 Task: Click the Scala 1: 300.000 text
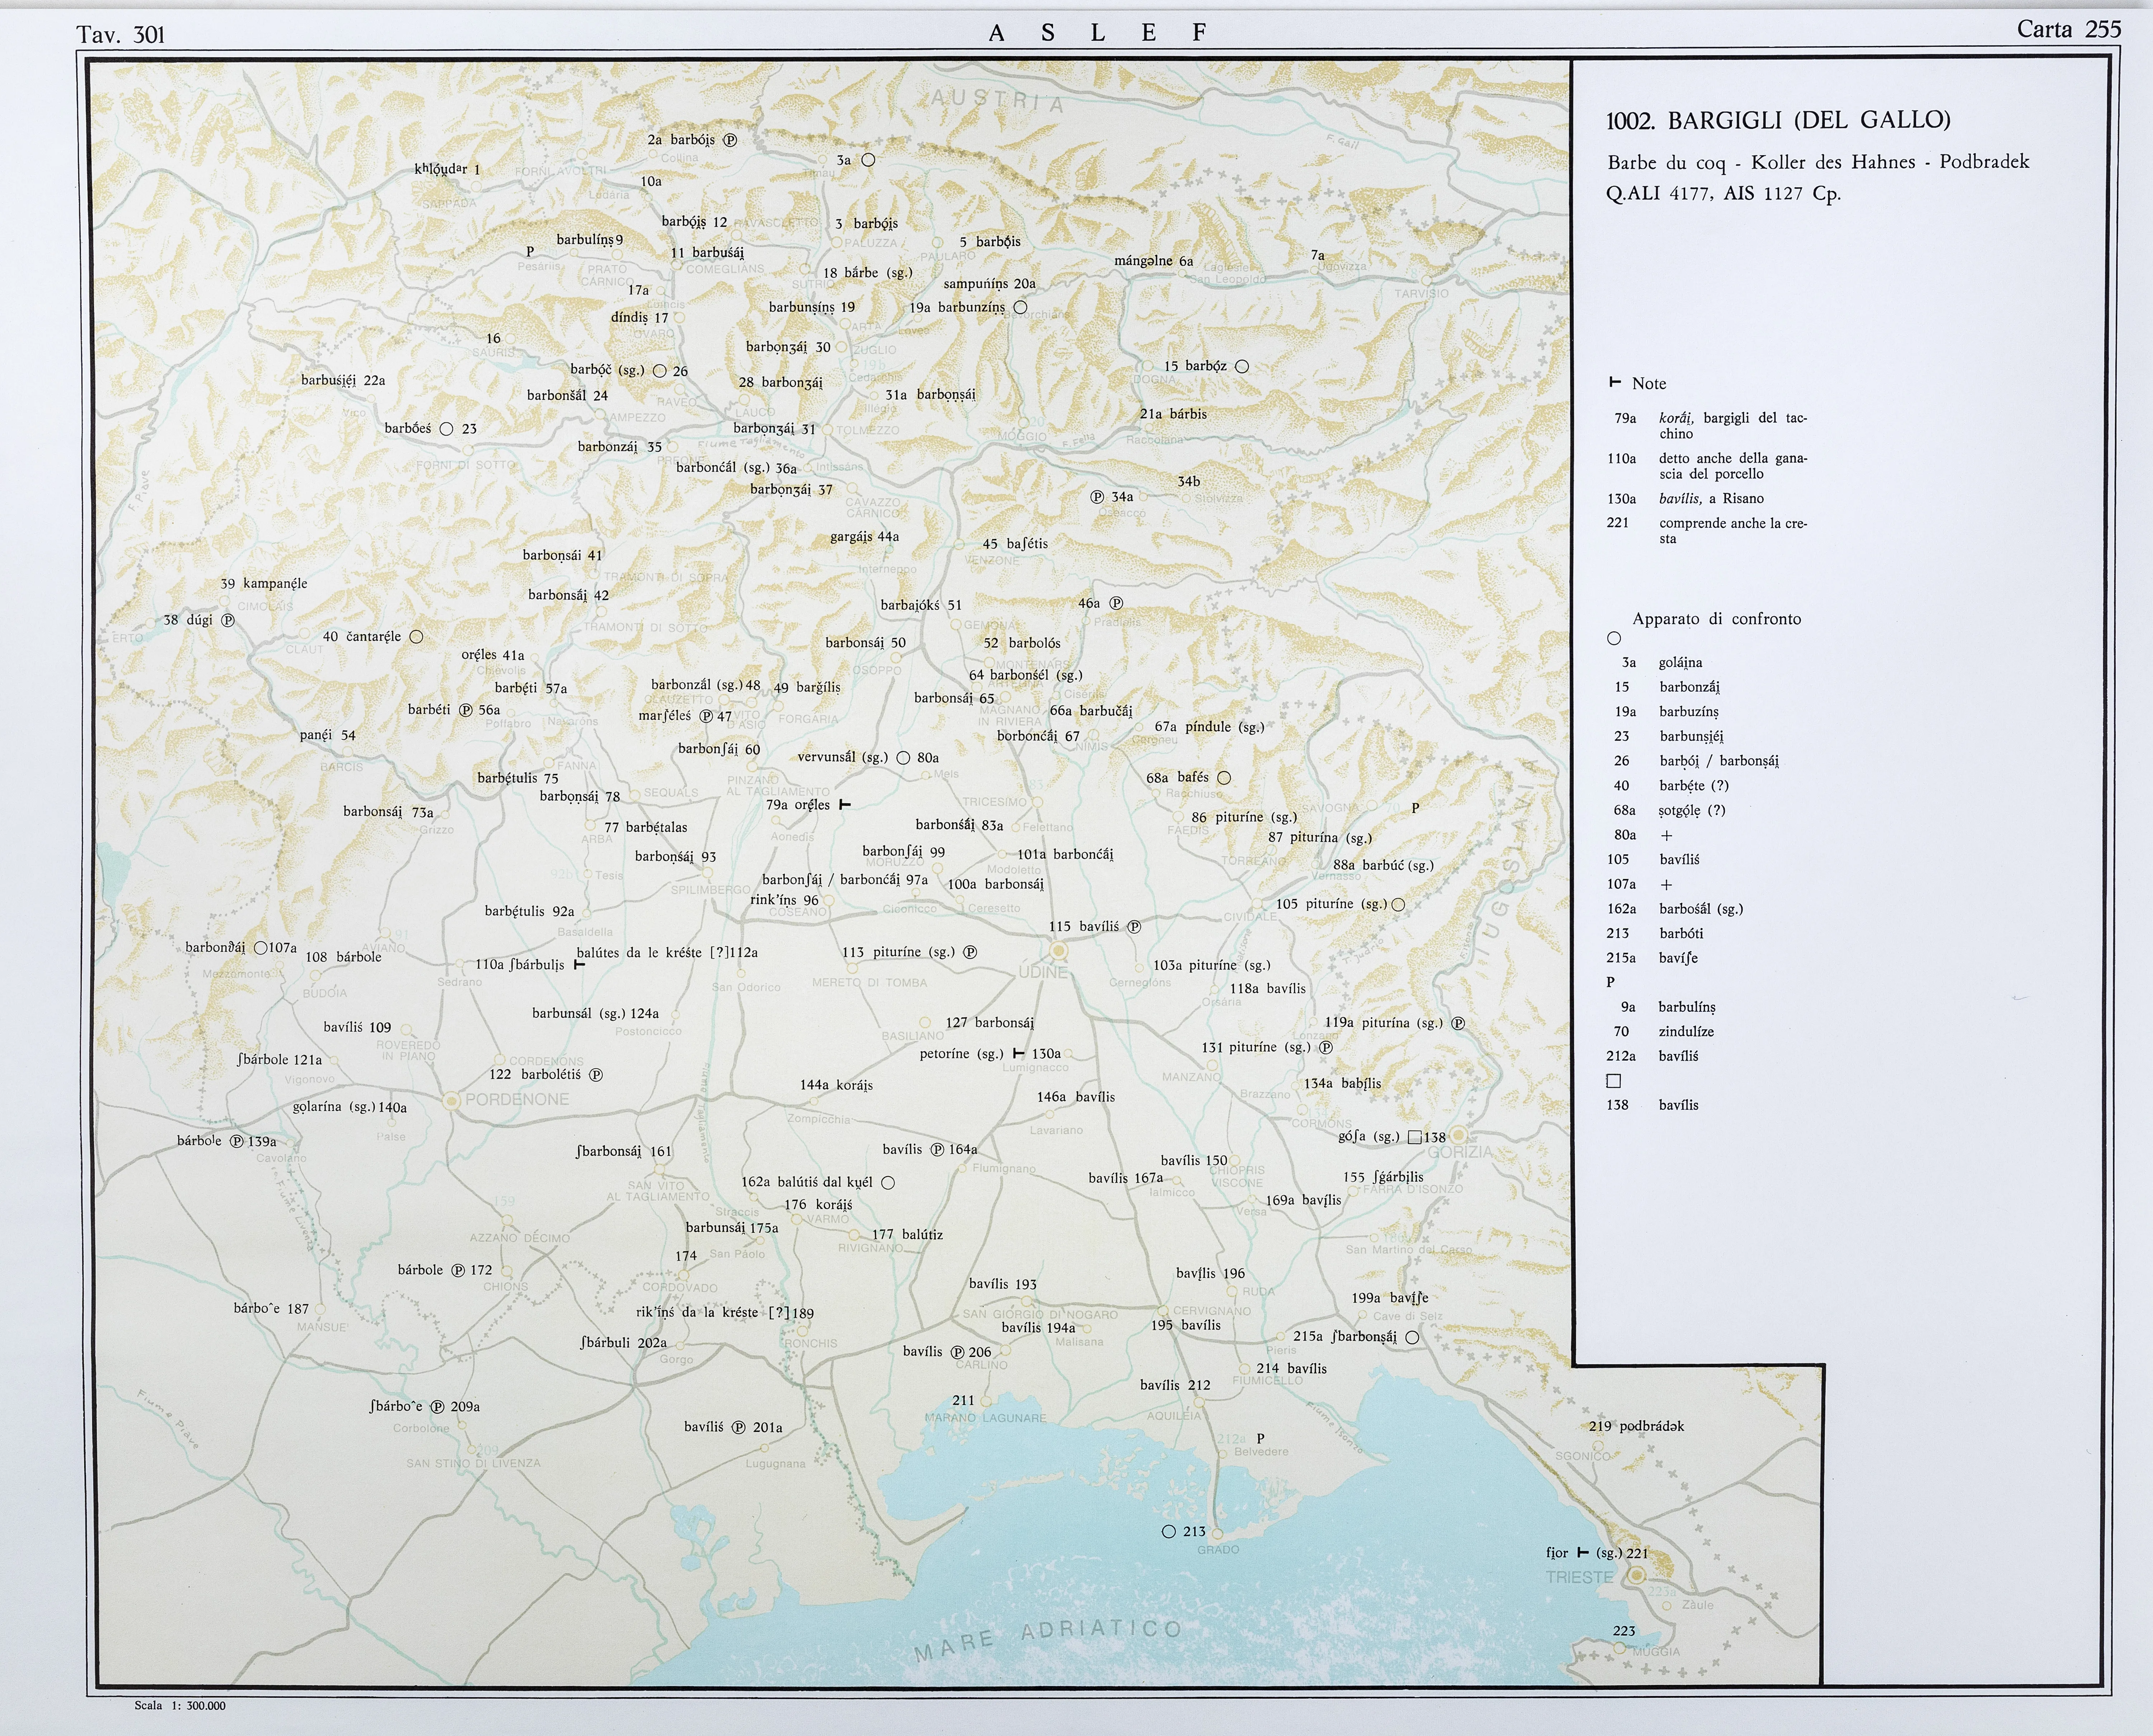coord(180,1706)
